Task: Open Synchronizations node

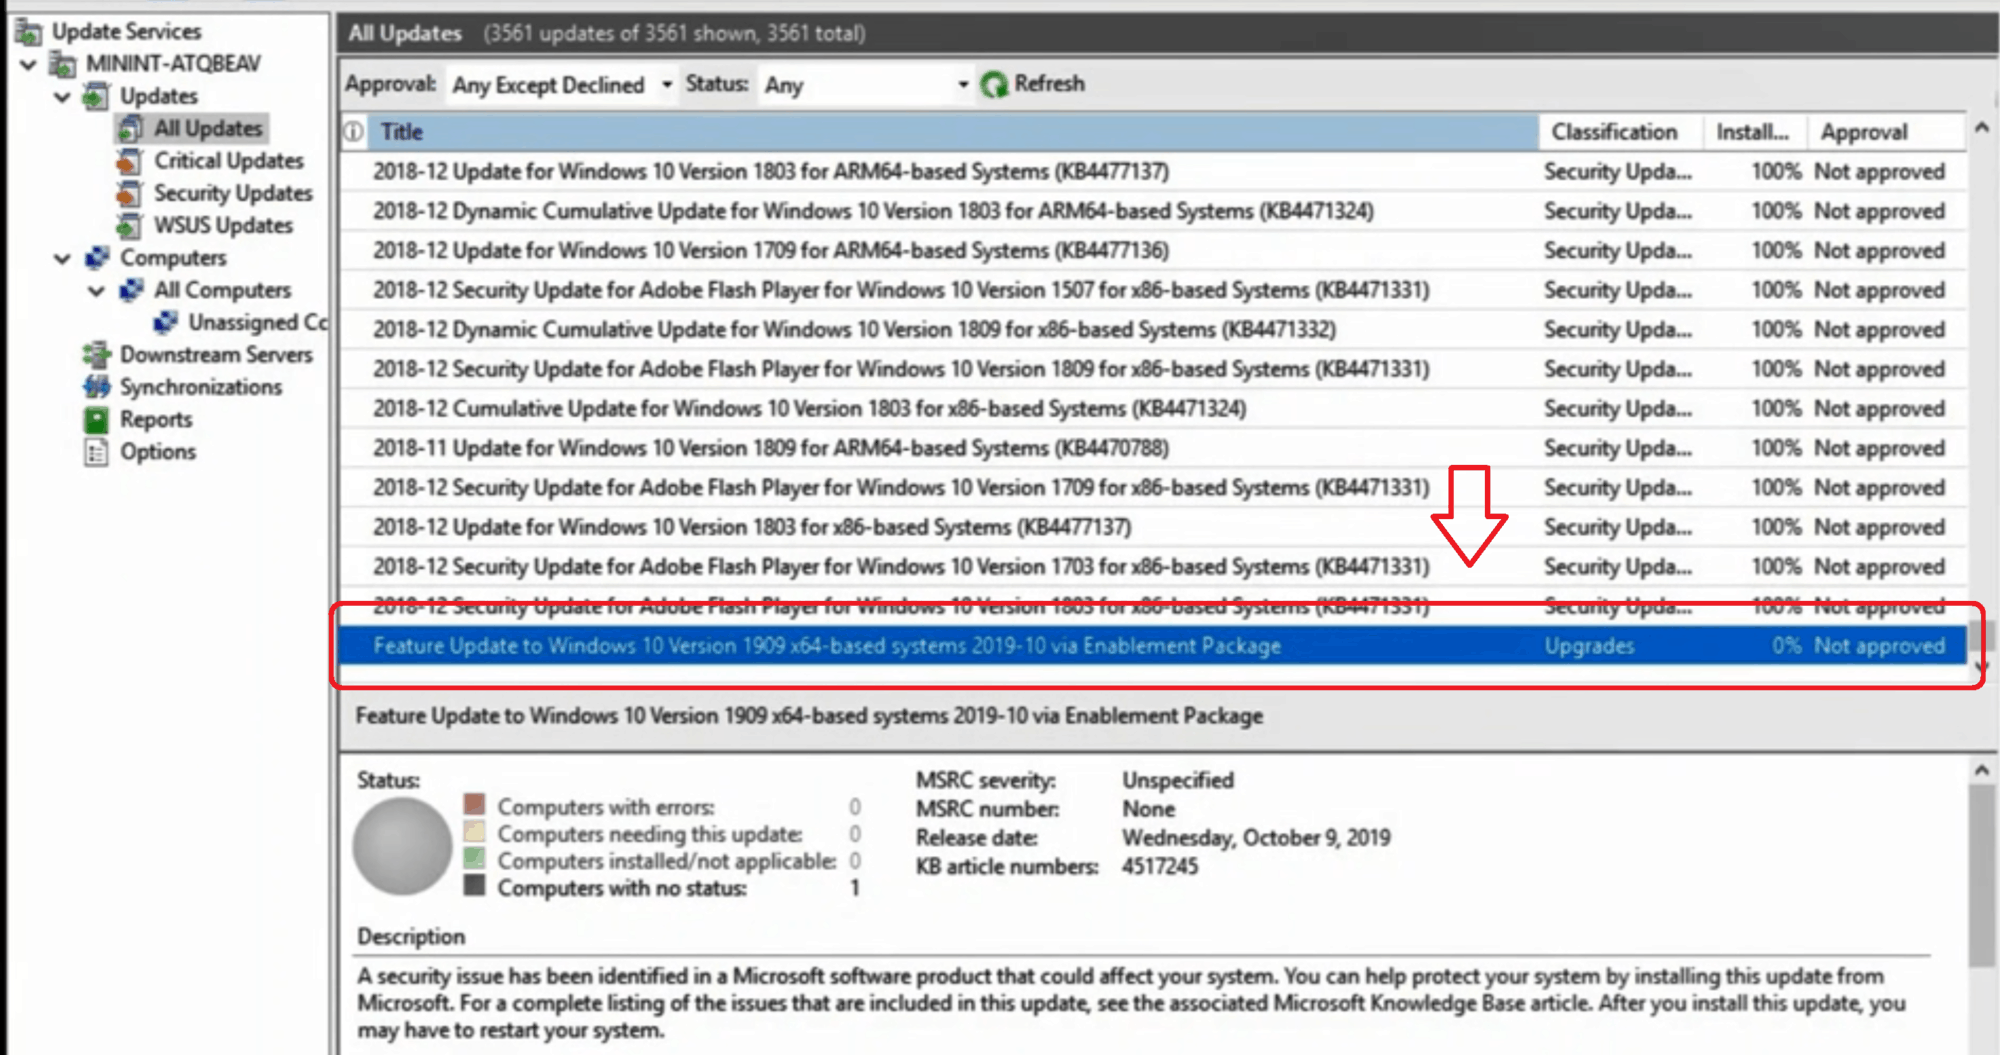Action: click(201, 387)
